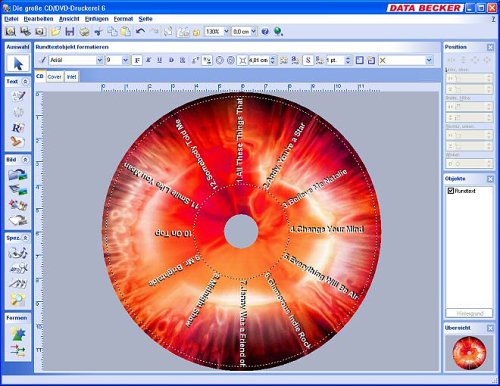Toggle the first circle text direction button
This screenshot has width=500, height=386.
(220, 60)
